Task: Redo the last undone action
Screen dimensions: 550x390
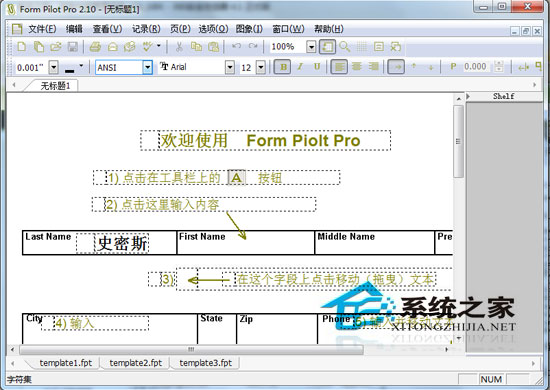Action: click(253, 46)
